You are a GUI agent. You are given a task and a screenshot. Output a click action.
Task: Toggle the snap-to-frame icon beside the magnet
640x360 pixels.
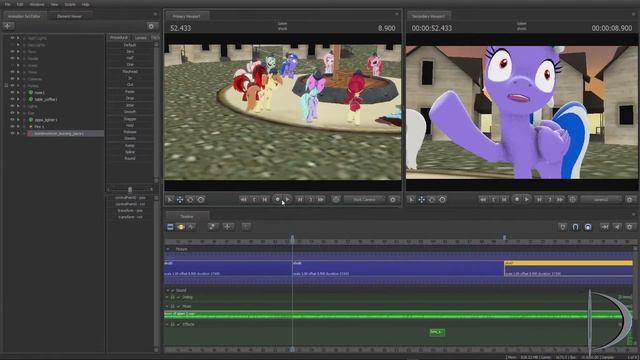[588, 227]
